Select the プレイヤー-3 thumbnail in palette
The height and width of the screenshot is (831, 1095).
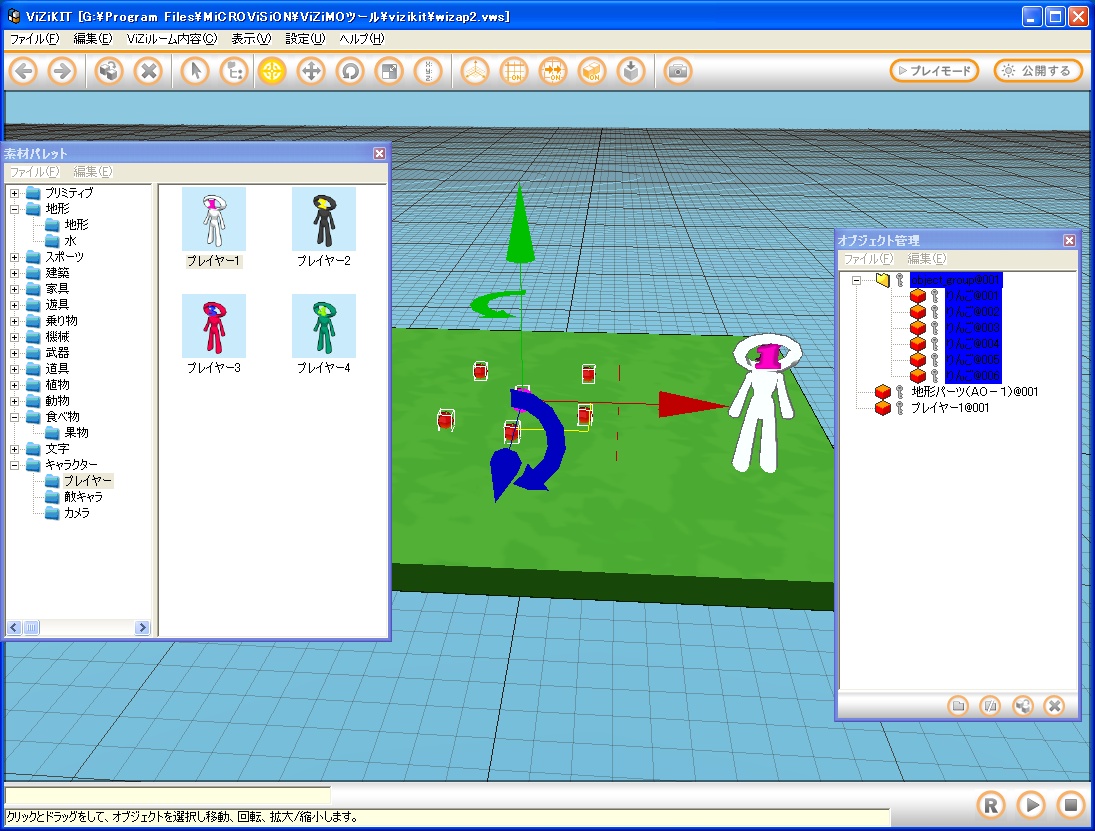pos(213,326)
